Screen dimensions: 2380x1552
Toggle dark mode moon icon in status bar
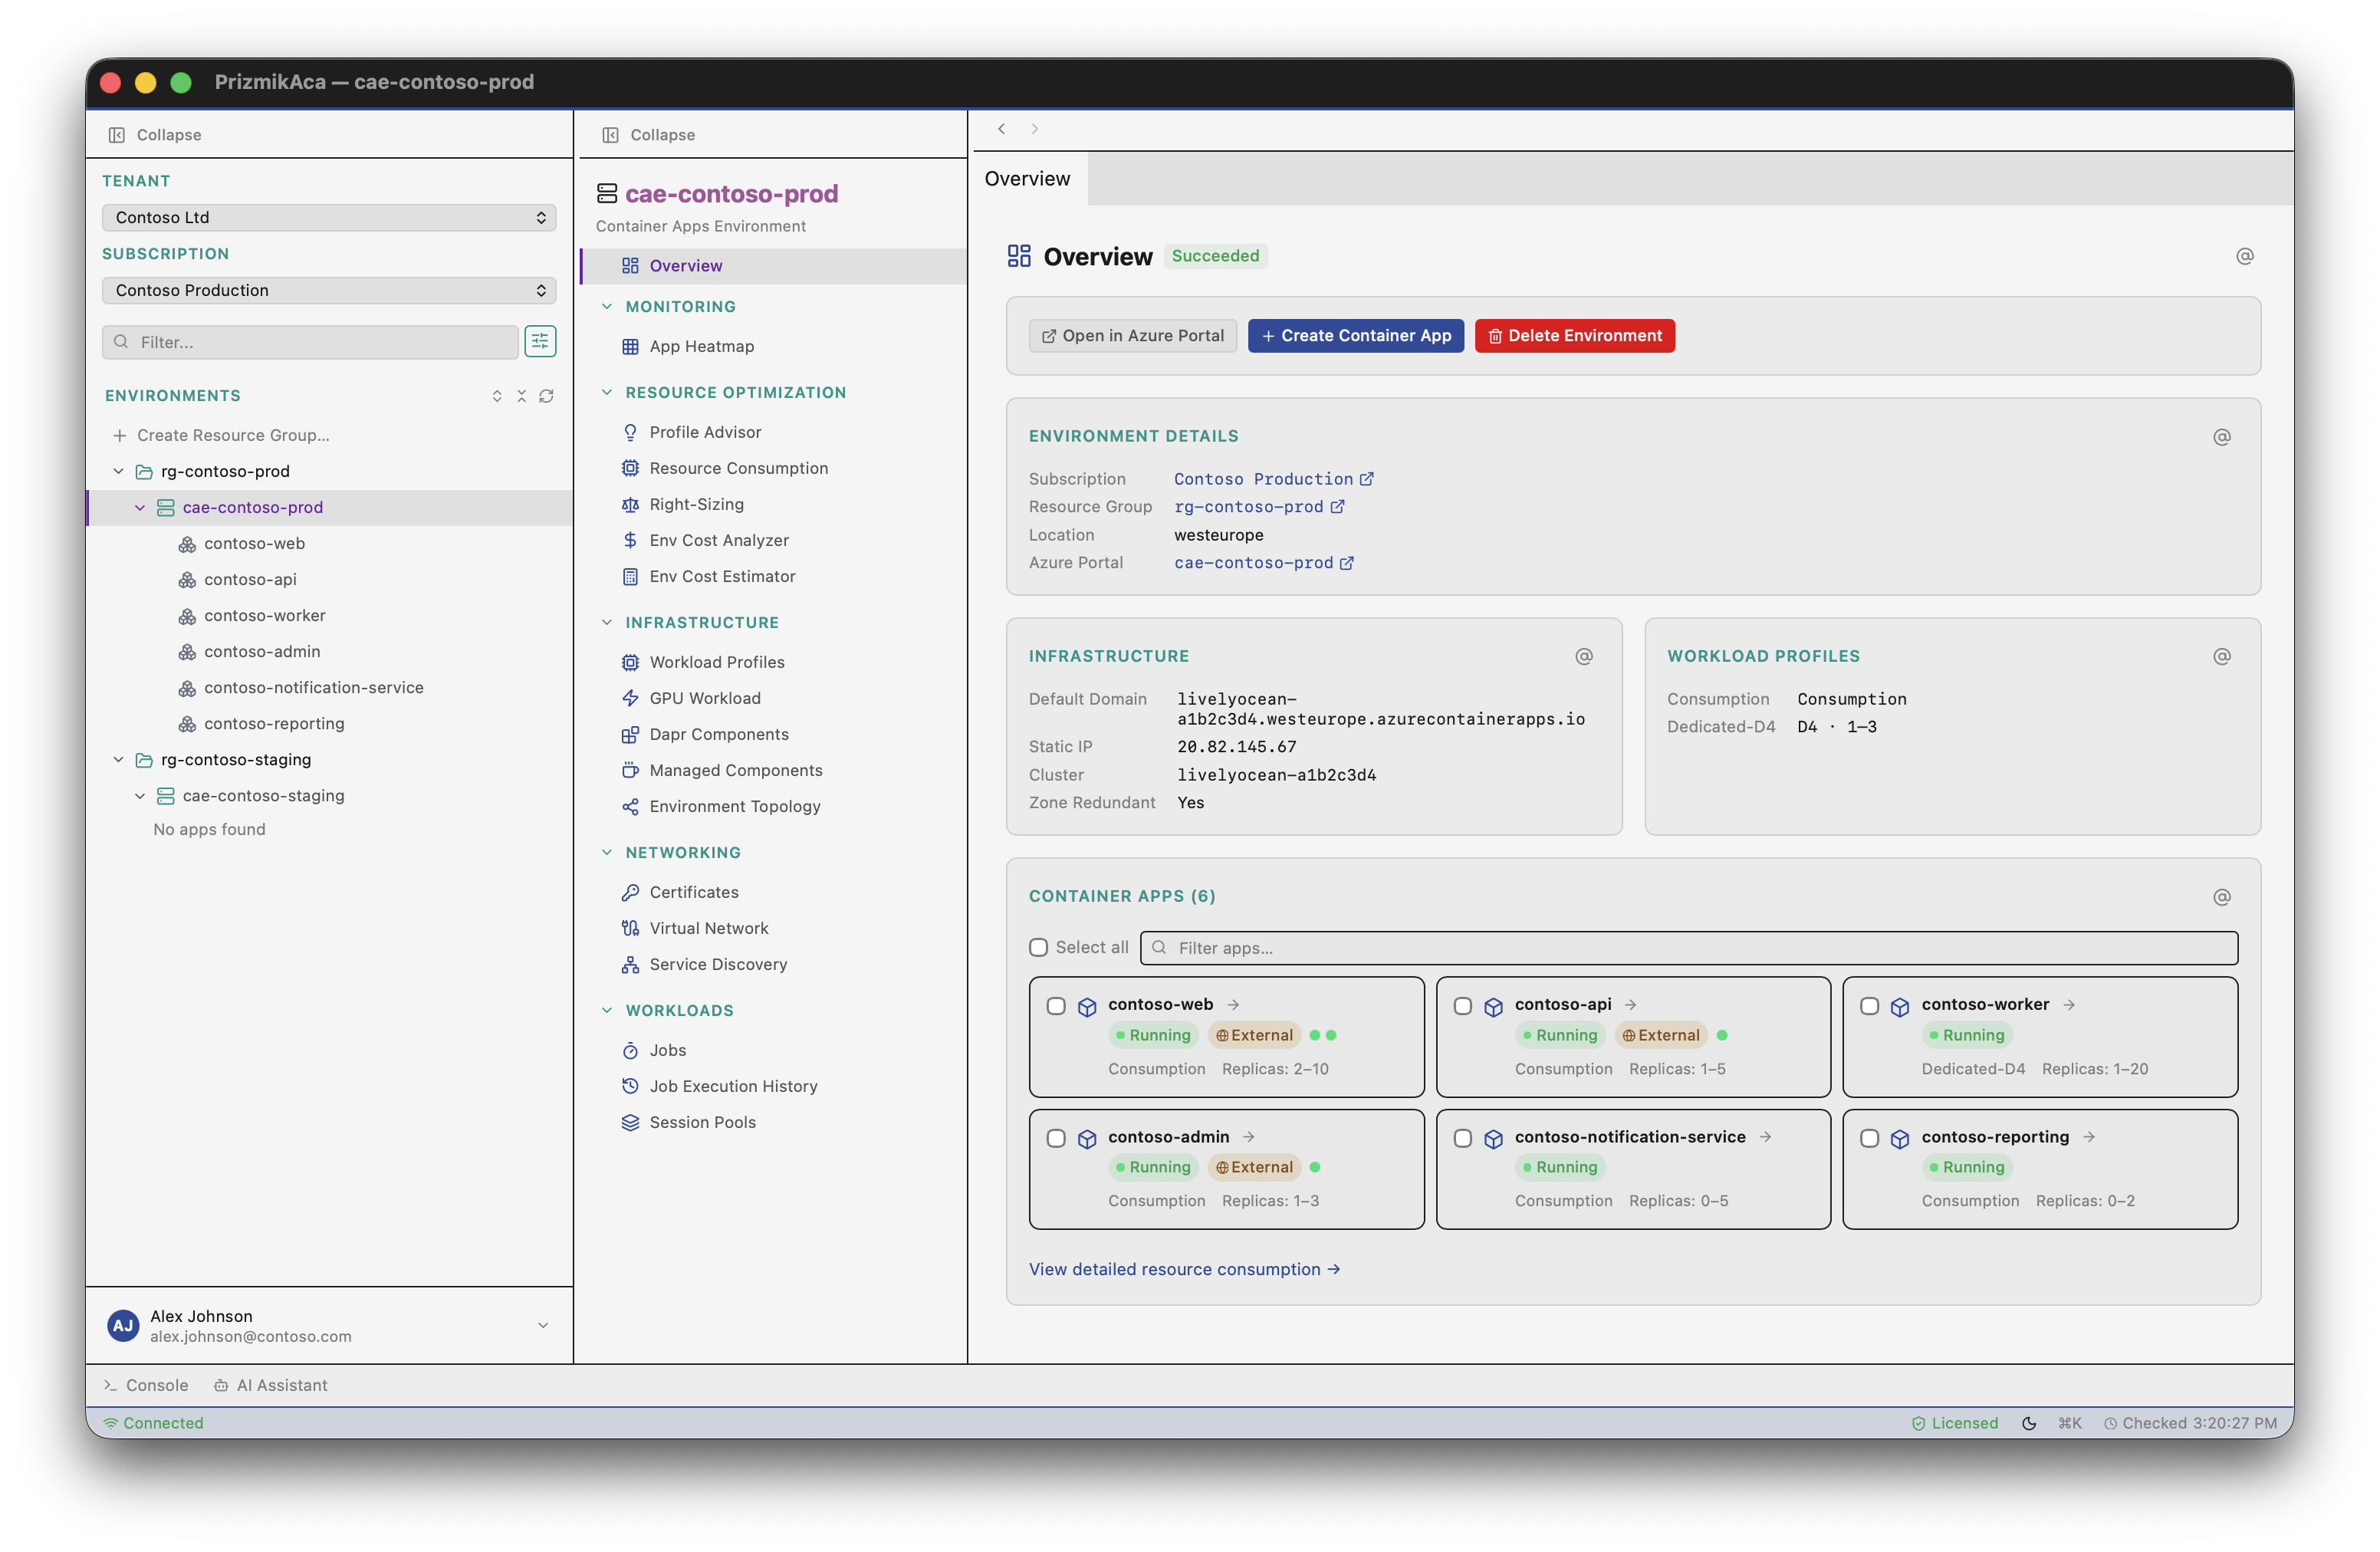pyautogui.click(x=2028, y=1423)
